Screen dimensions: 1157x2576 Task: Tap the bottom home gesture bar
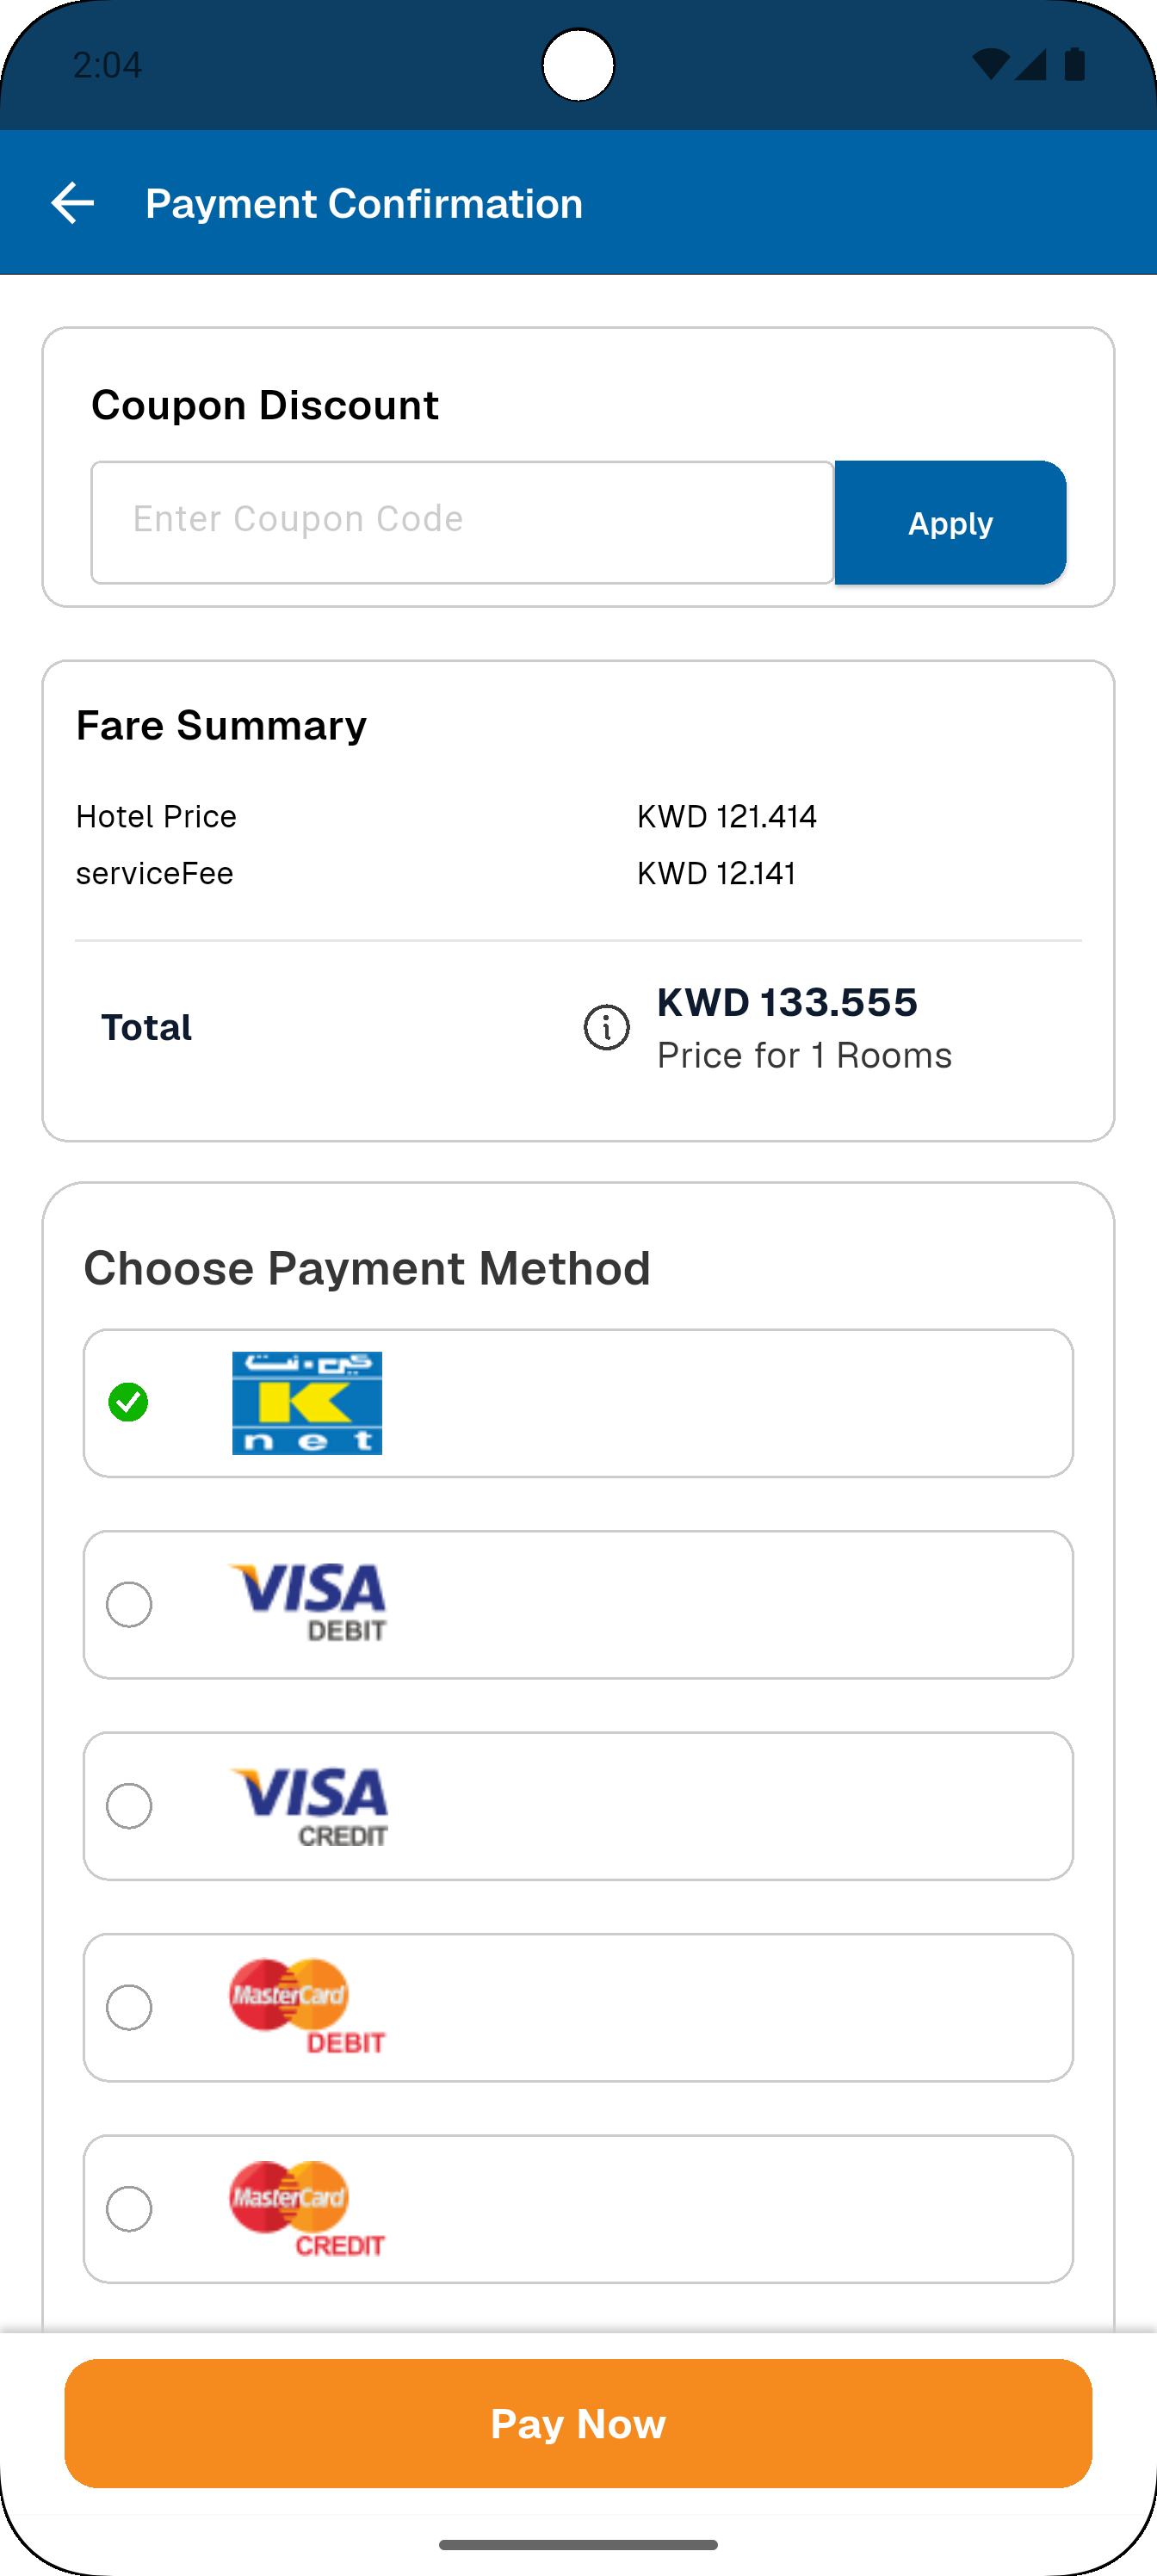click(578, 2544)
